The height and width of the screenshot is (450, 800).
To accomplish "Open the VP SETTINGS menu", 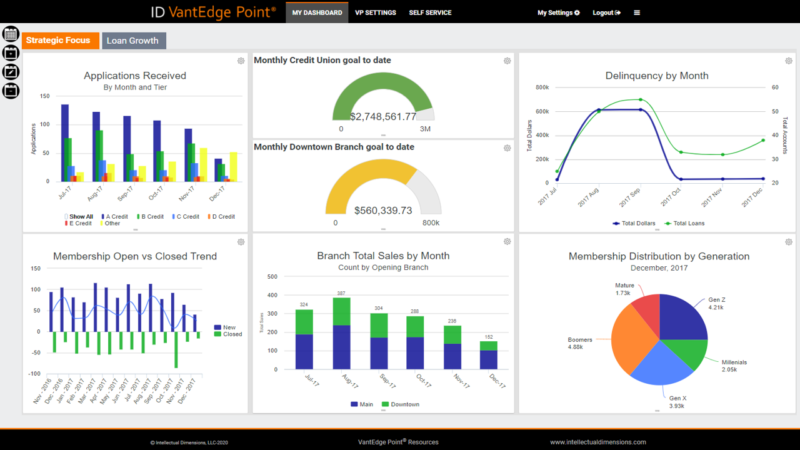I will coord(376,13).
